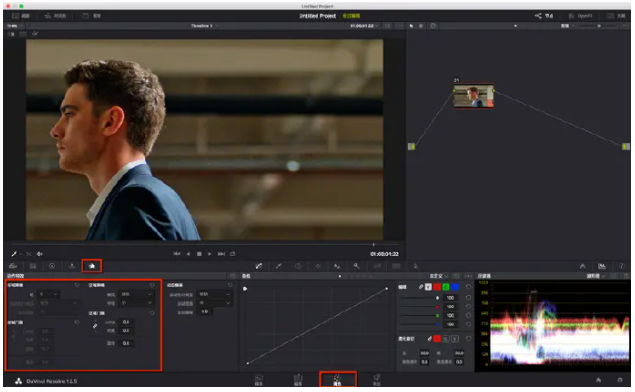Open the Color Match palette
Image resolution: width=635 pixels, height=392 pixels.
coord(33,266)
